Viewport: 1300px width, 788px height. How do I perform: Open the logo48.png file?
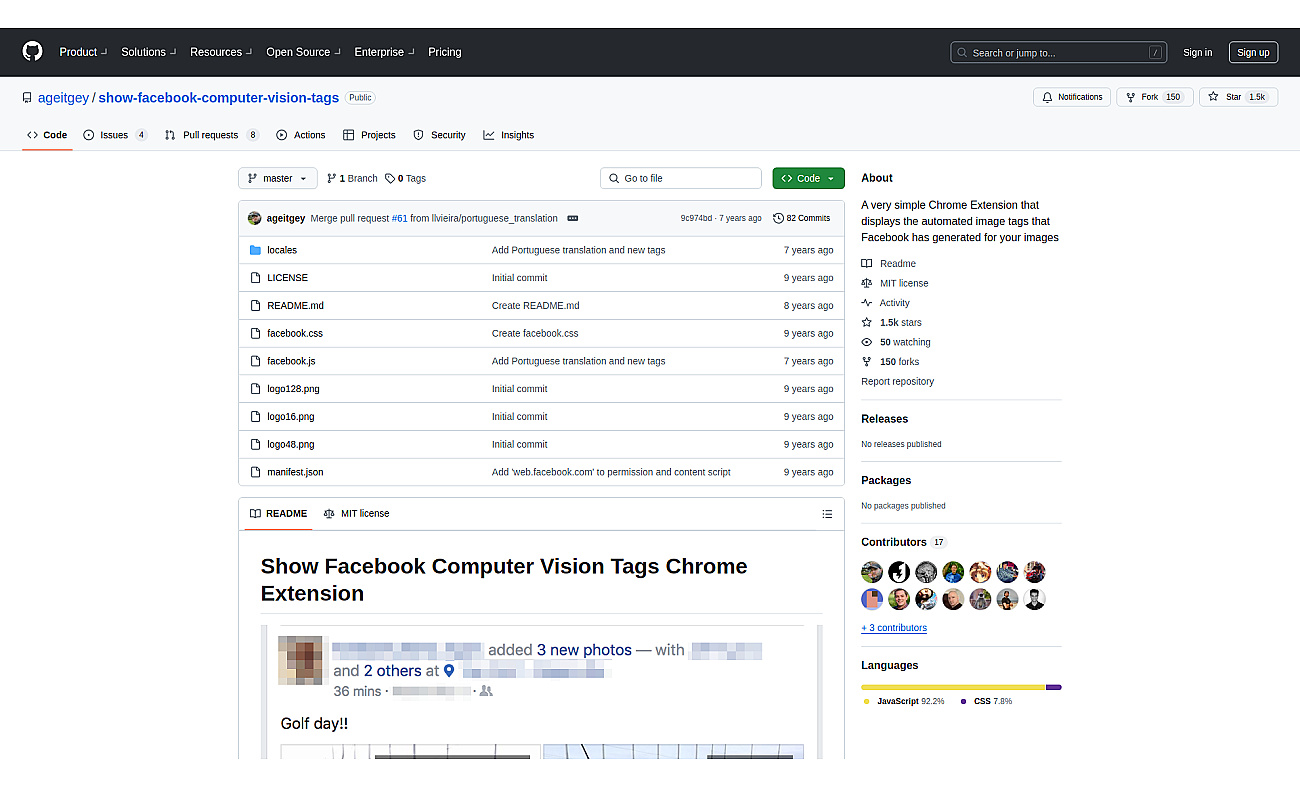click(290, 444)
